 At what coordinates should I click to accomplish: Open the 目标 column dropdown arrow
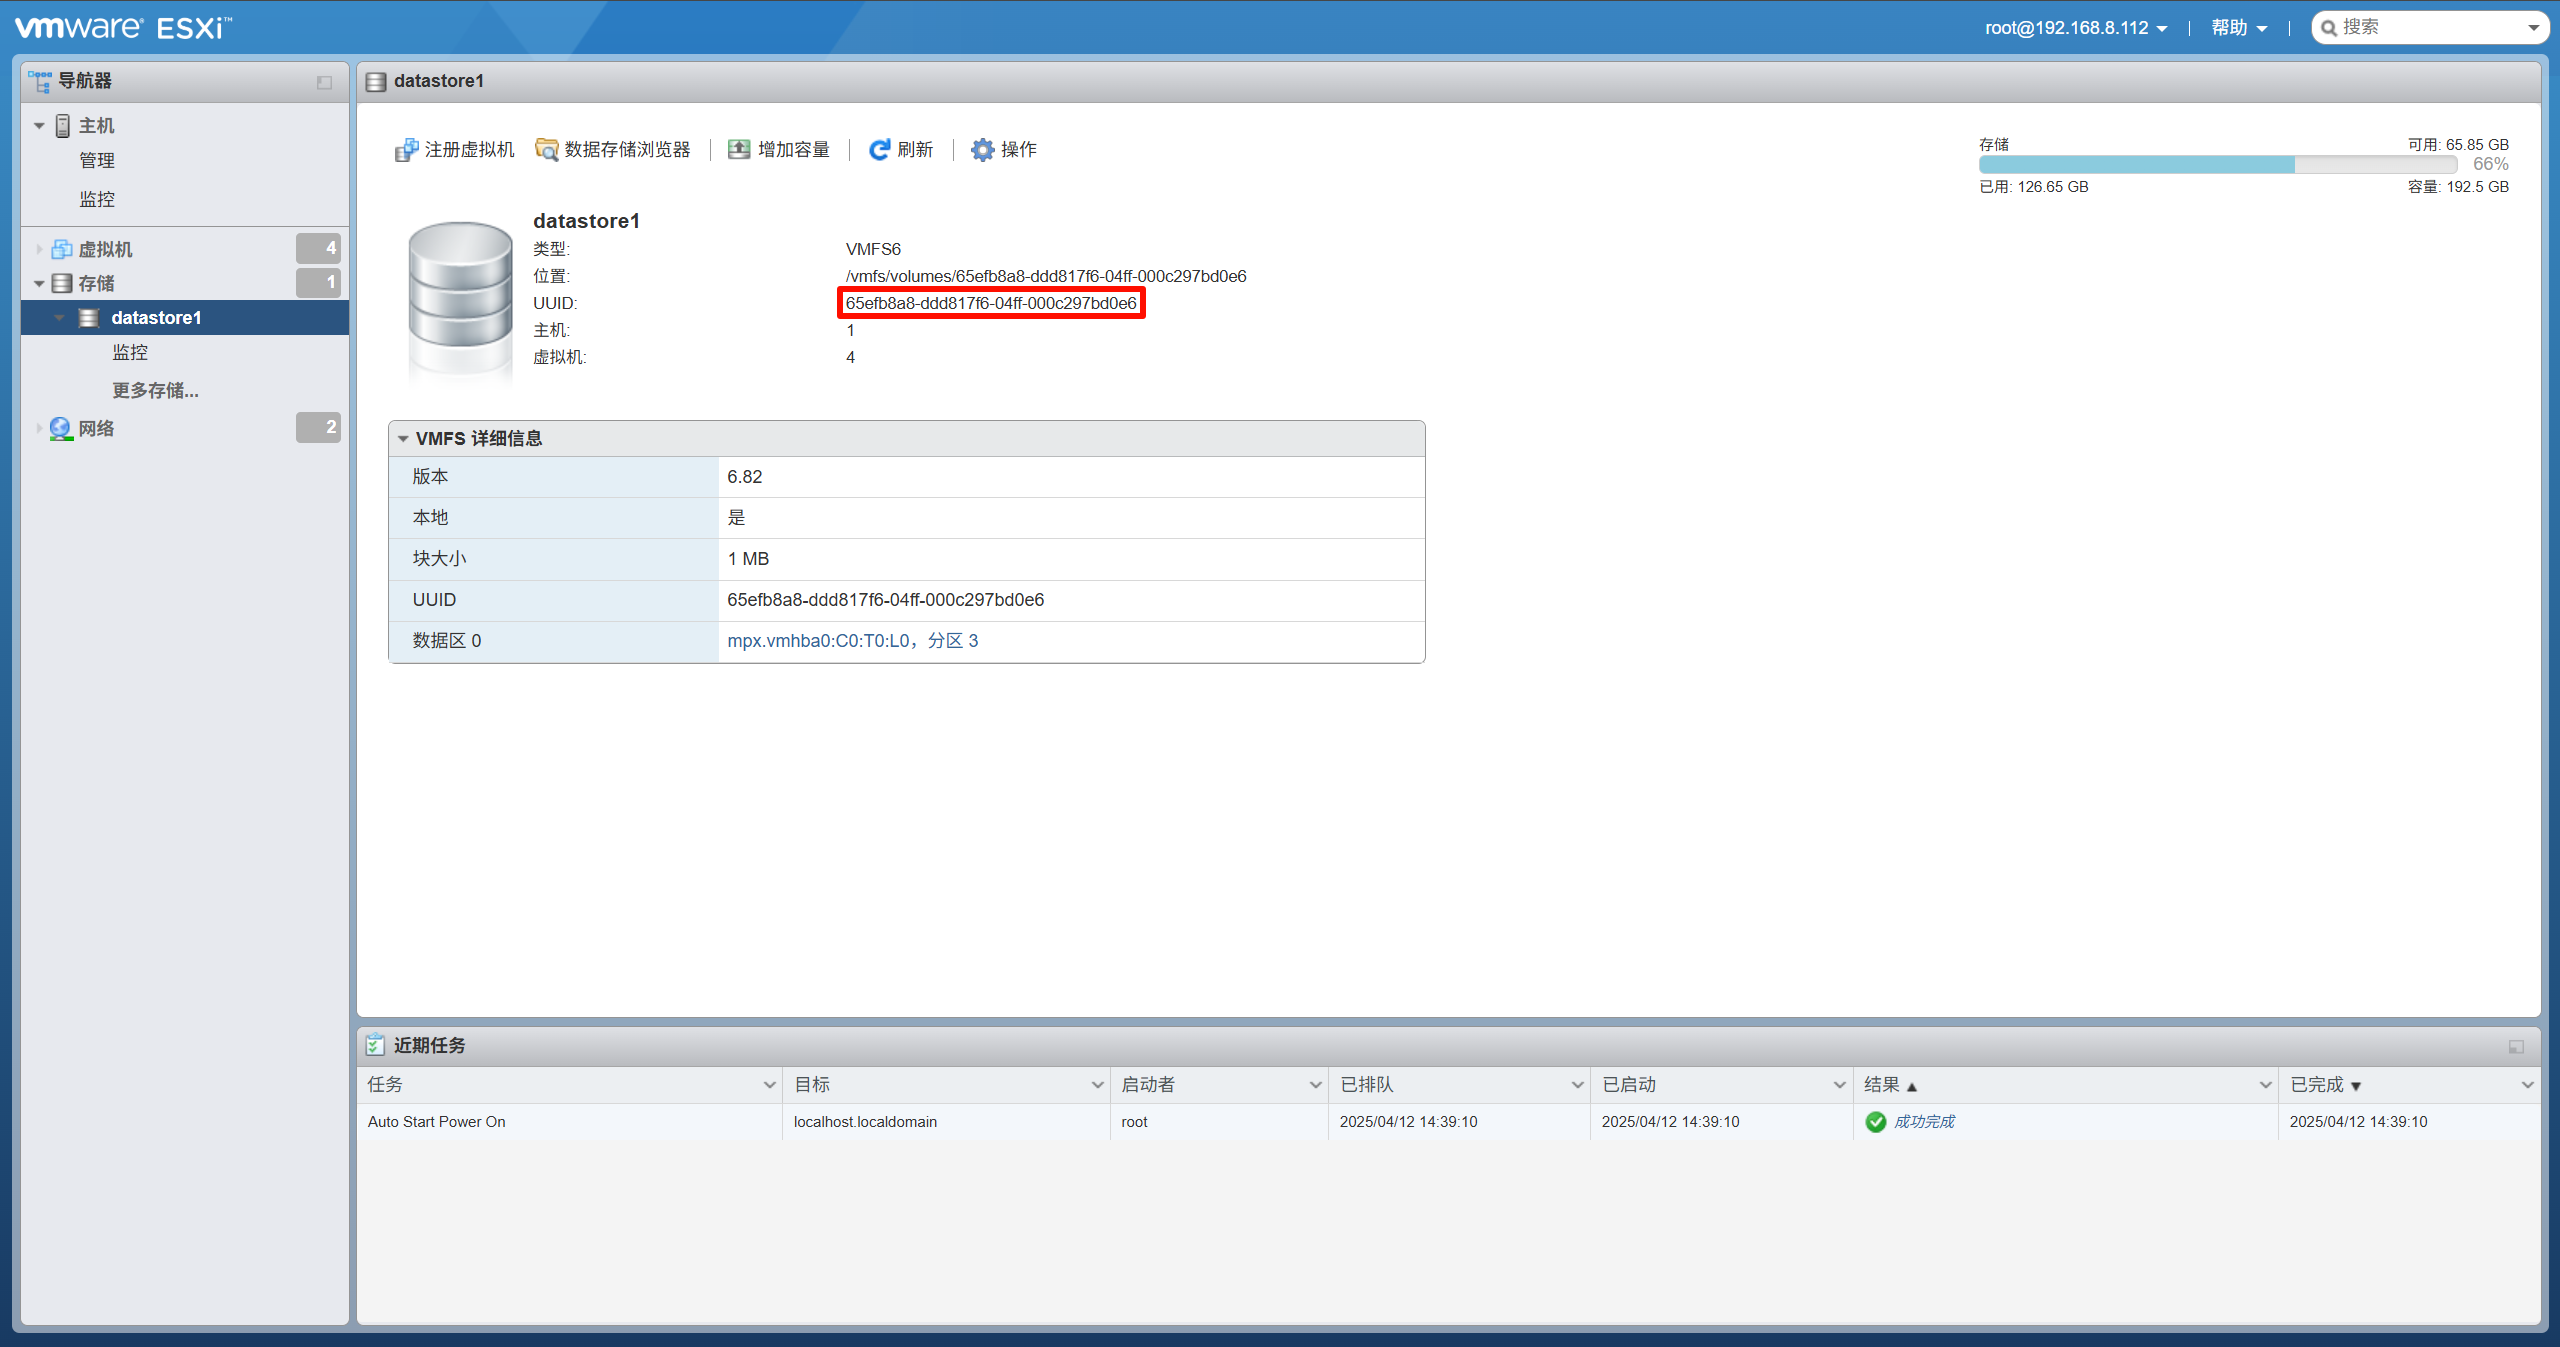click(x=1097, y=1085)
